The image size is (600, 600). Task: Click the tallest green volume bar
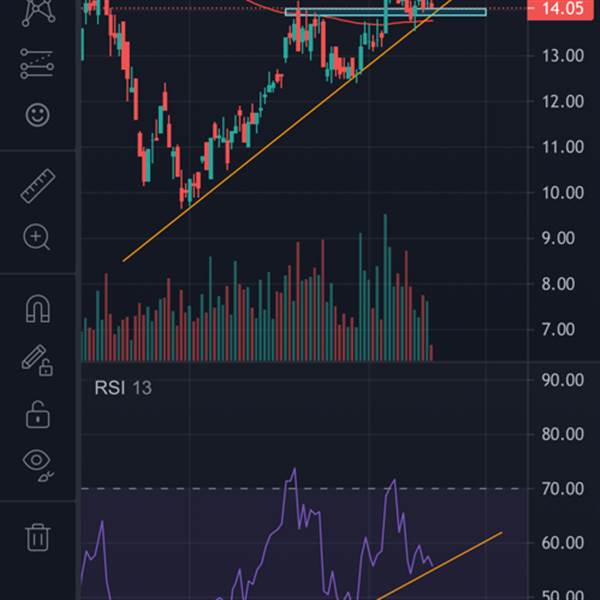tap(385, 288)
